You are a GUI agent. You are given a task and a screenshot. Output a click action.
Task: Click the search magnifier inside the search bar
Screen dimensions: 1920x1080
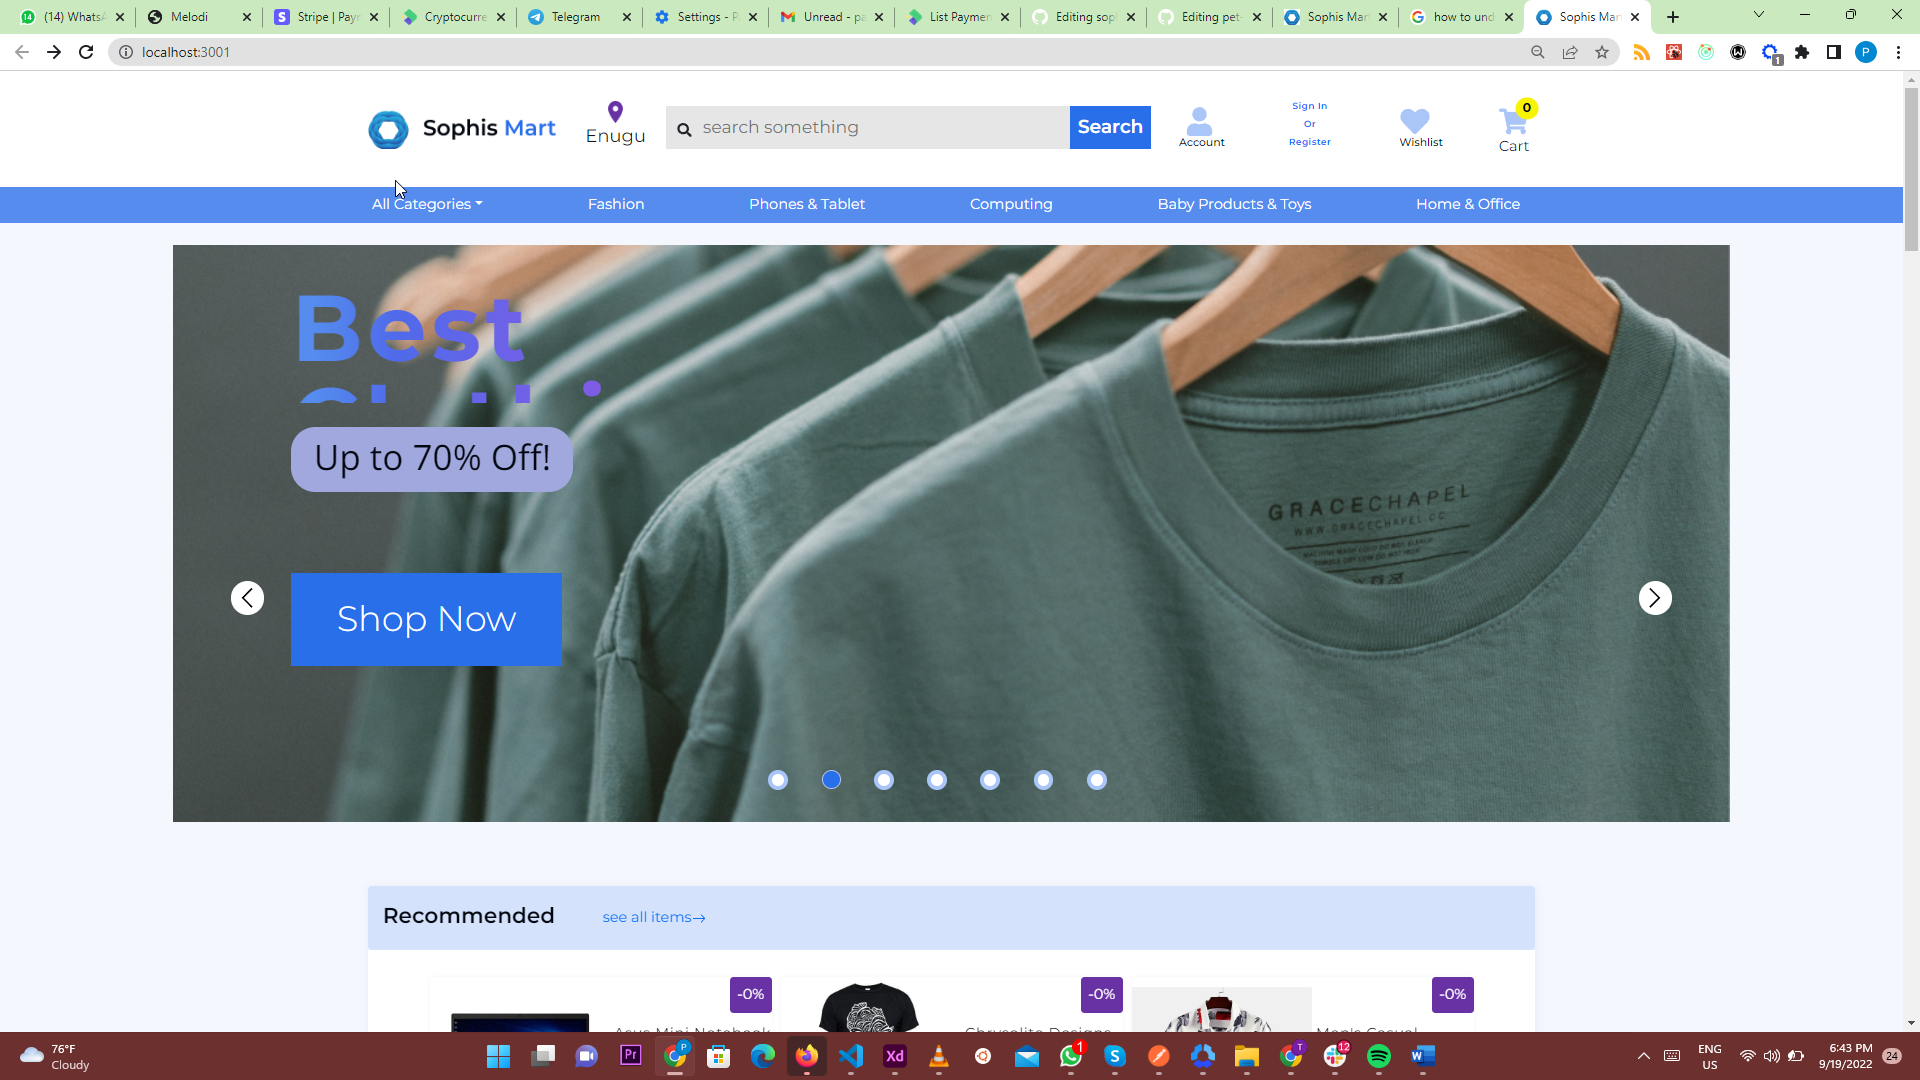tap(686, 129)
